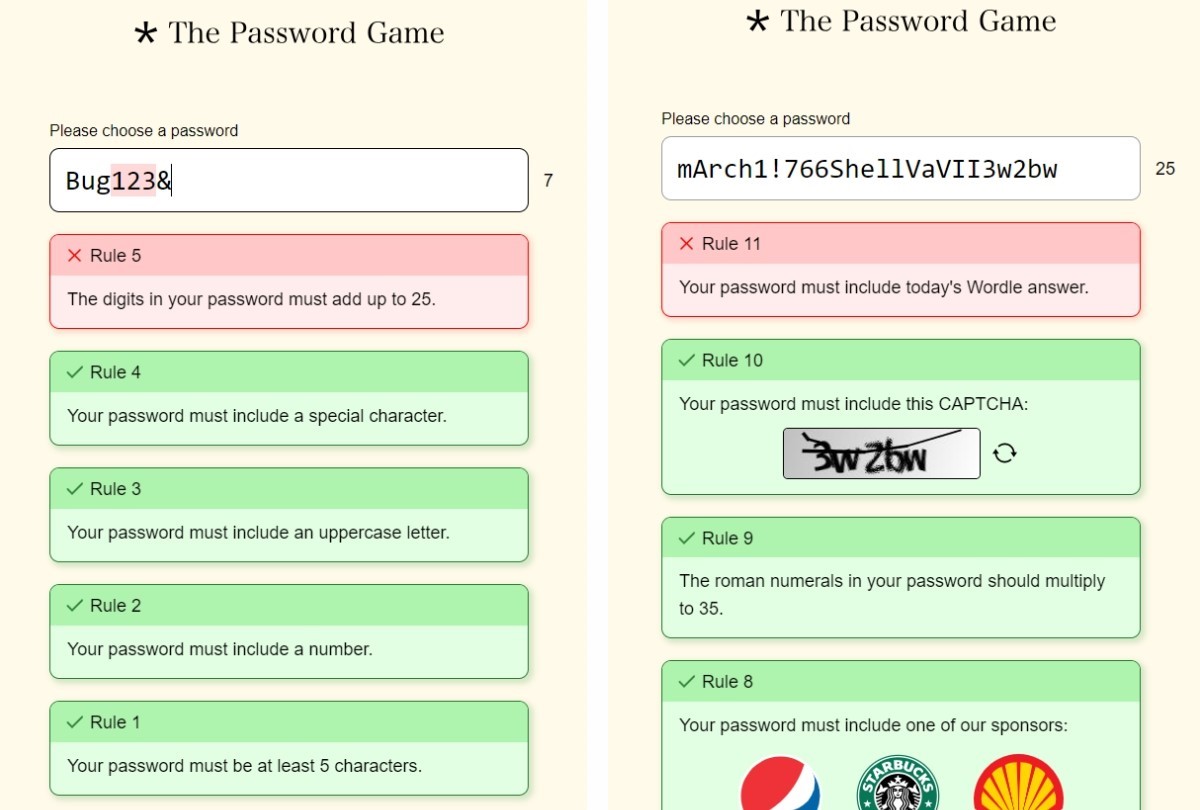The image size is (1200, 810).
Task: Click the Rule 3 uppercase letter card
Action: click(288, 515)
